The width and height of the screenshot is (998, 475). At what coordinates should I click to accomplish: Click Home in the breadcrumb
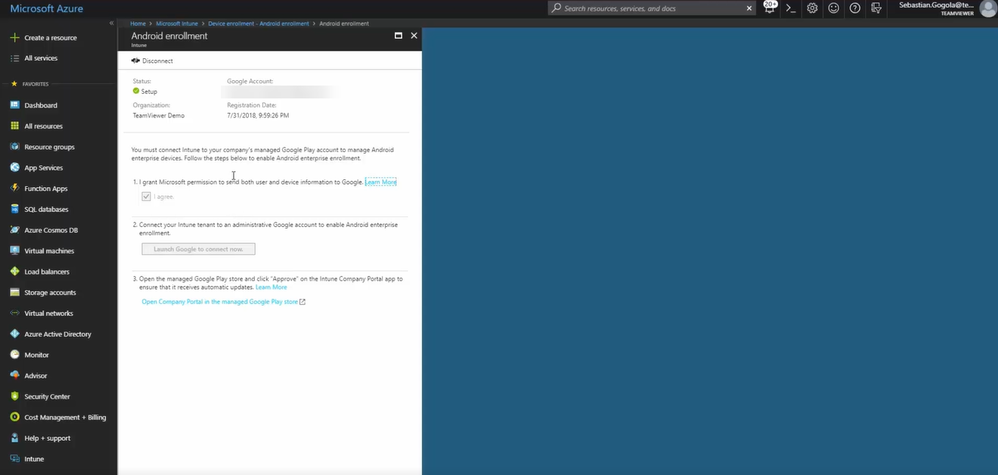coord(138,24)
